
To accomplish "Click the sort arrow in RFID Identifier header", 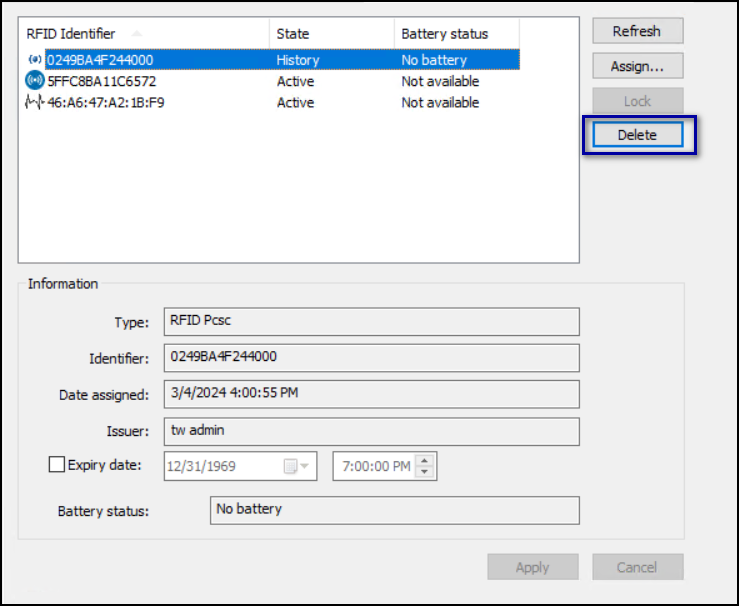I will [x=137, y=33].
